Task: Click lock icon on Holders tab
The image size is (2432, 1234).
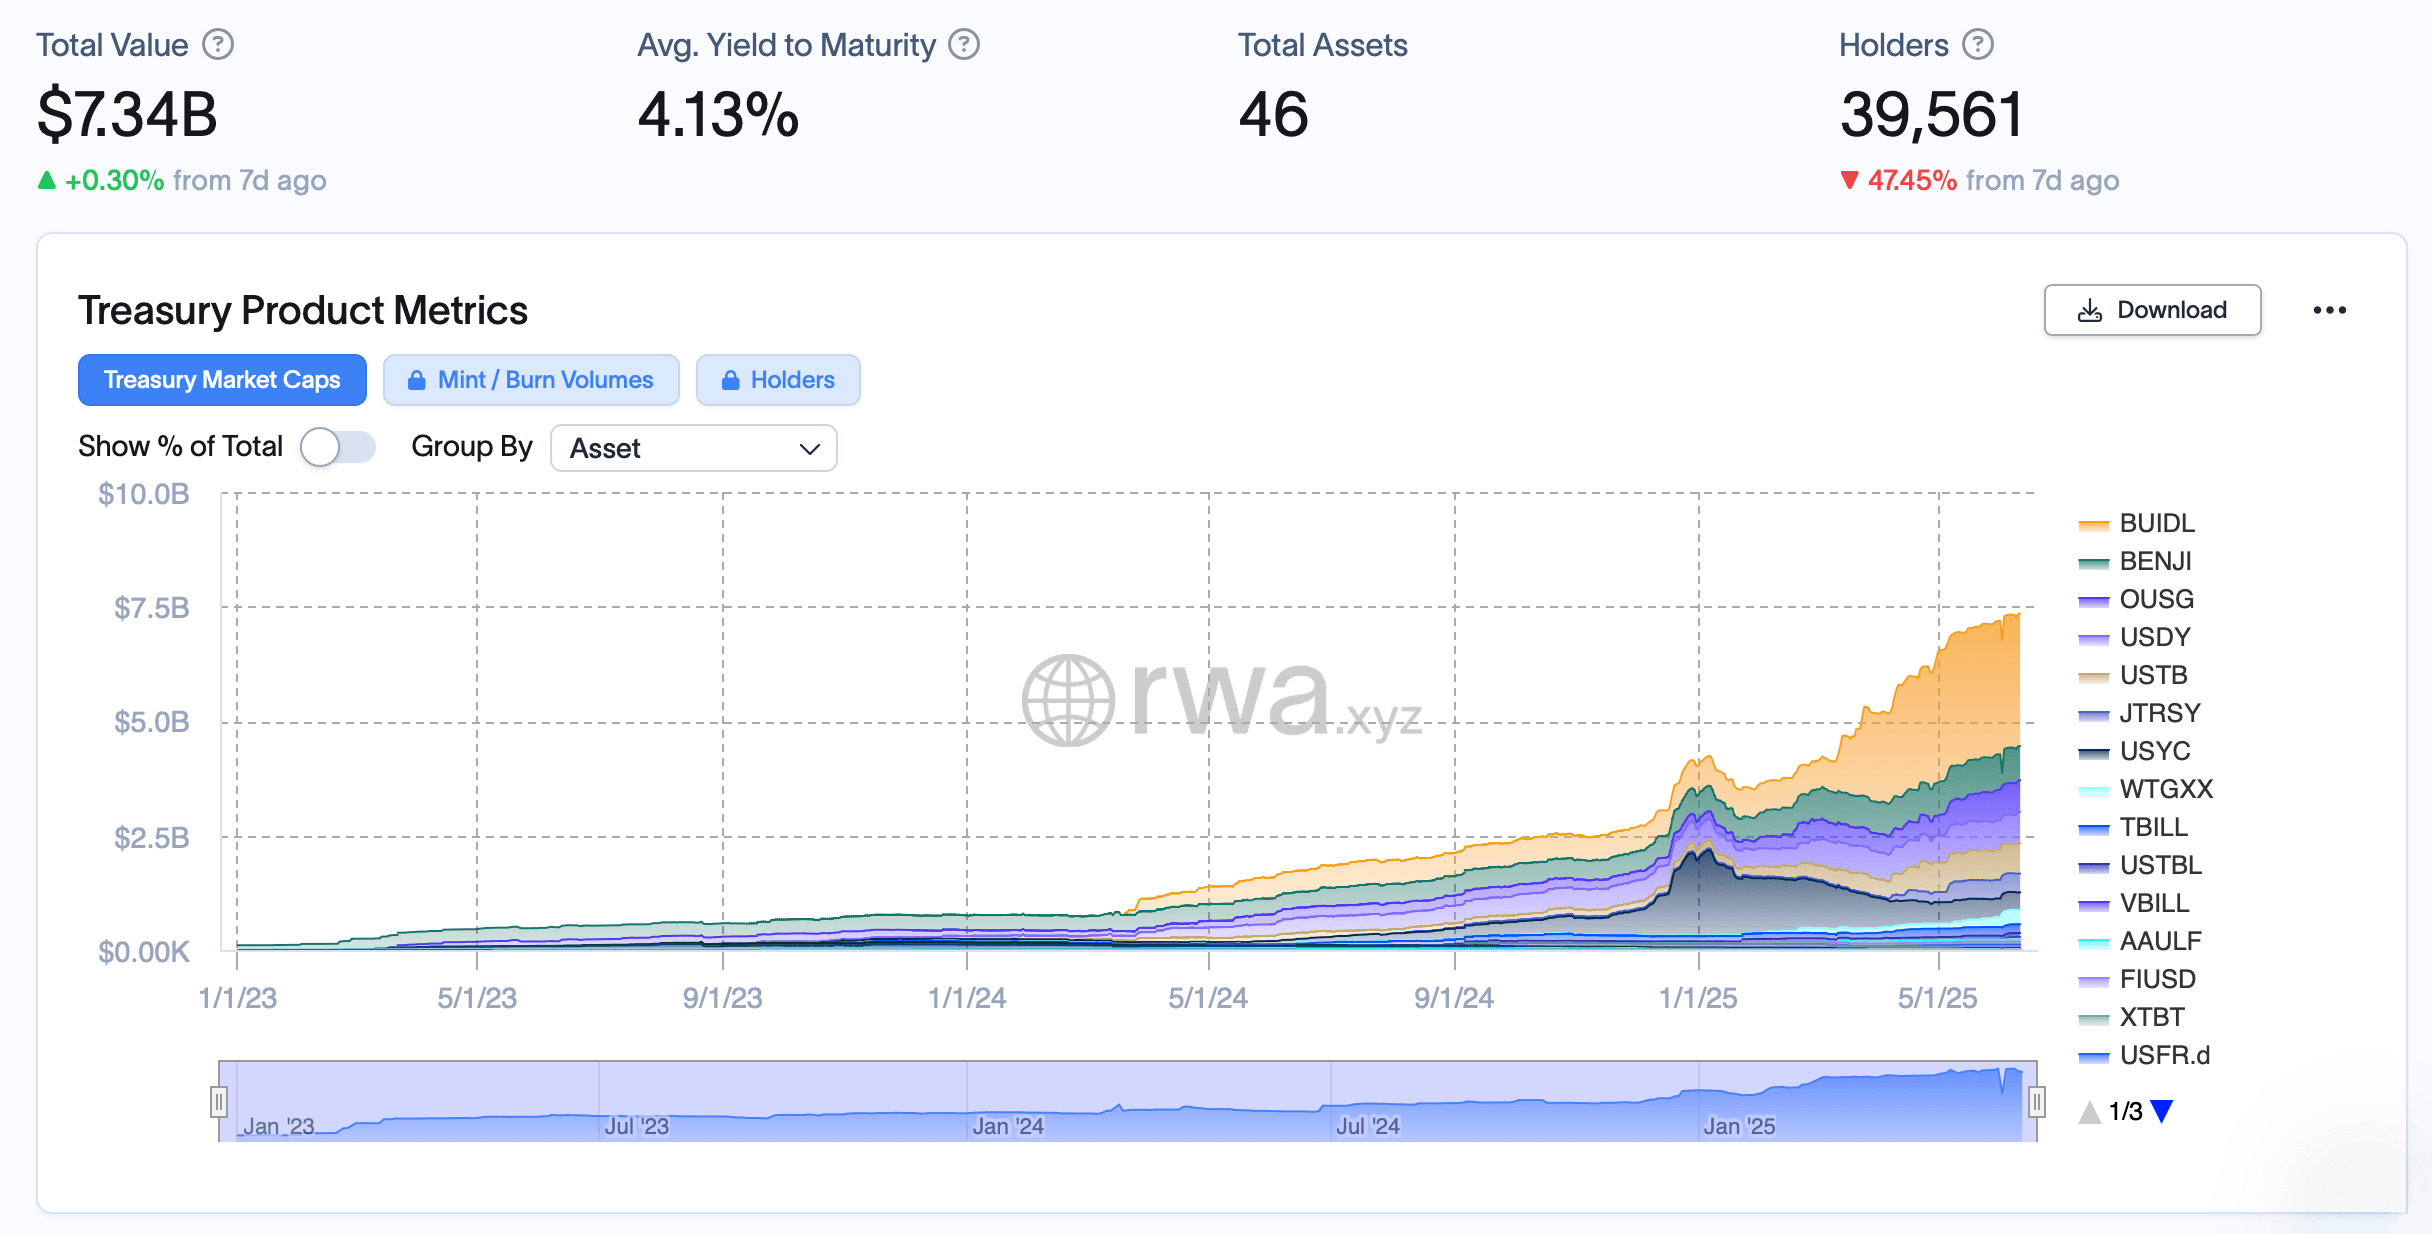Action: pos(731,380)
